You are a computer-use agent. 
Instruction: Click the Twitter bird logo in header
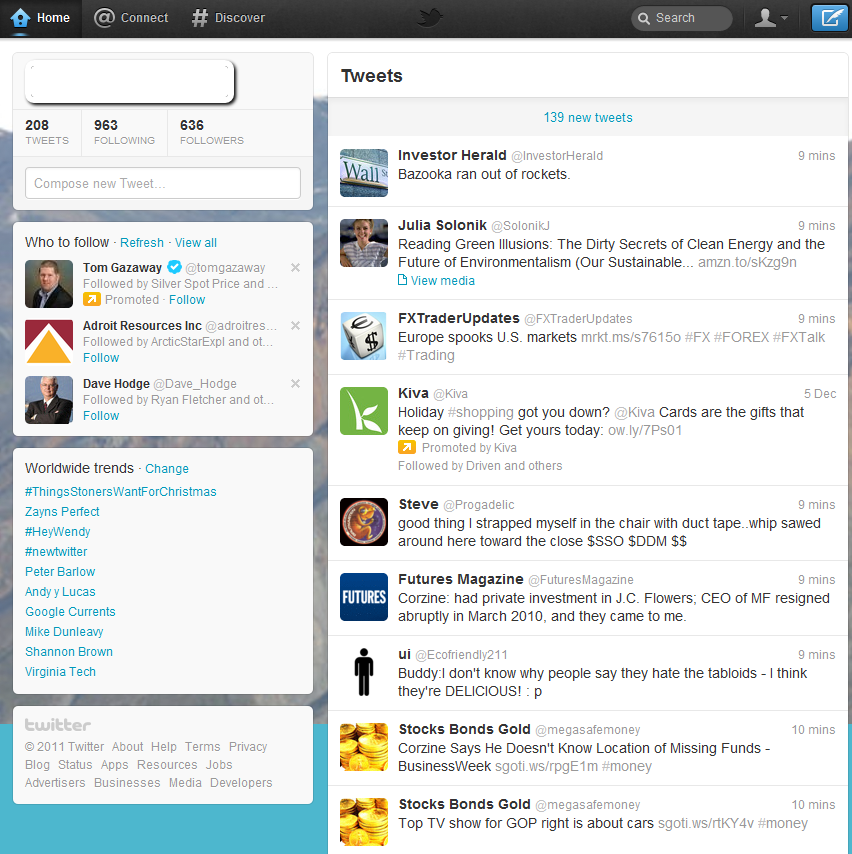click(x=429, y=18)
